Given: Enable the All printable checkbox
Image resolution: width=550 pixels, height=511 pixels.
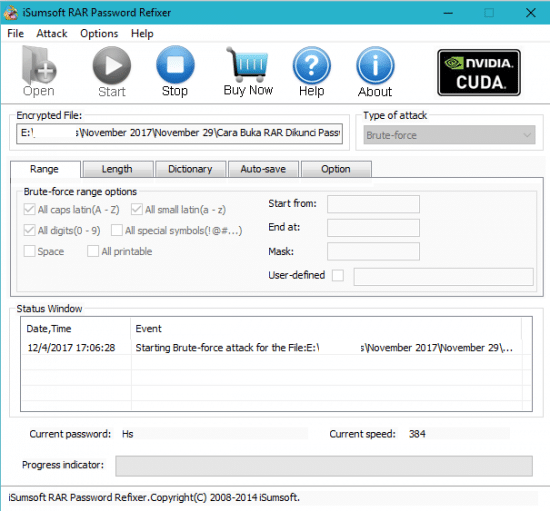Looking at the screenshot, I should [x=93, y=251].
